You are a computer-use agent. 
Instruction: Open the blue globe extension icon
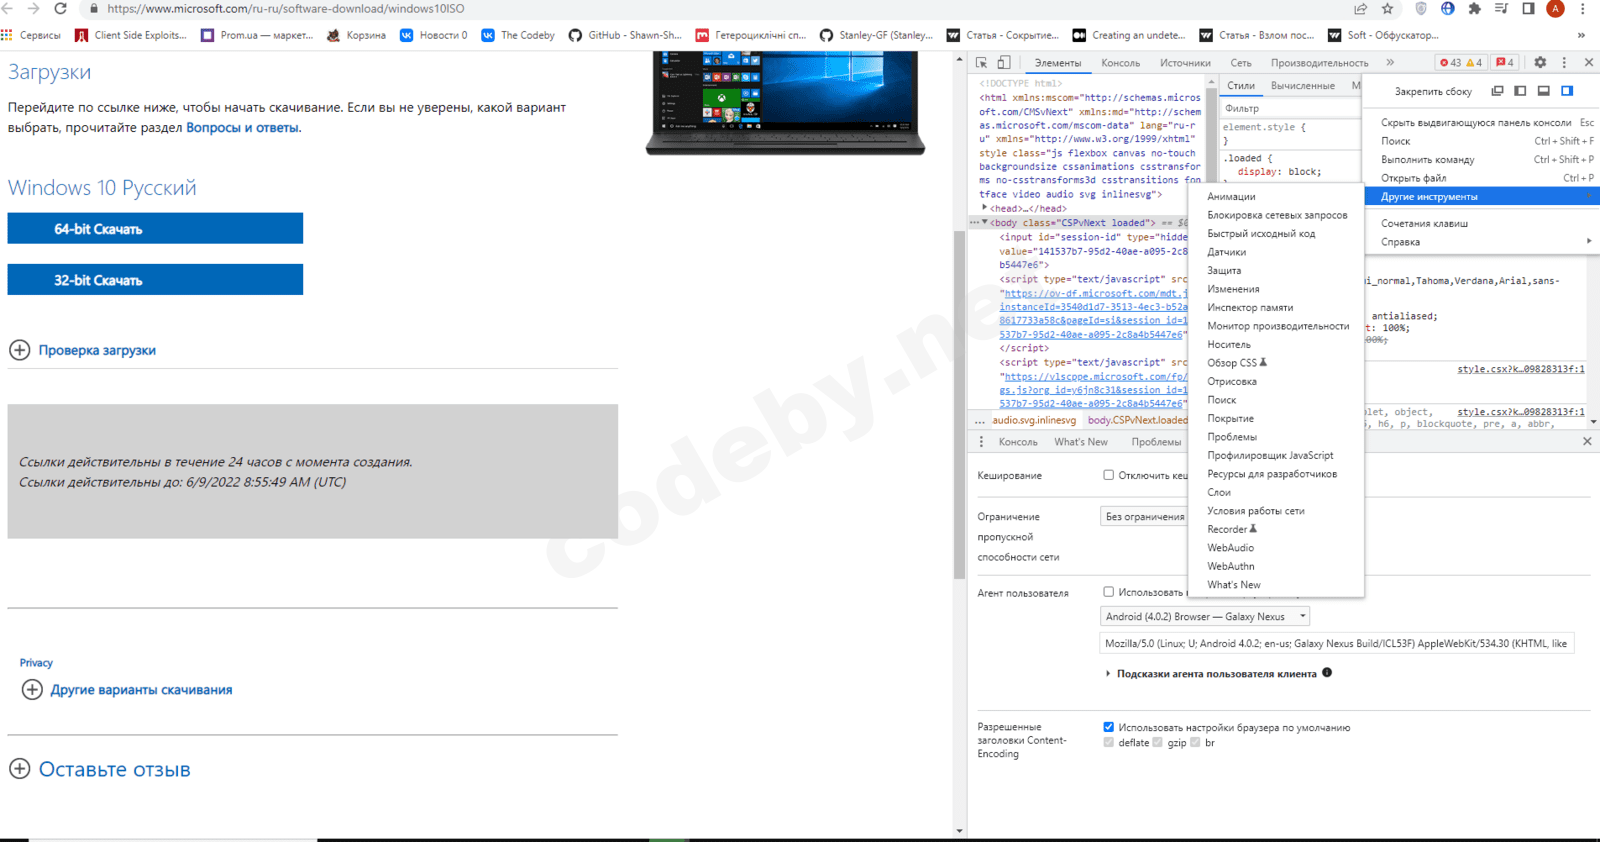(1447, 9)
